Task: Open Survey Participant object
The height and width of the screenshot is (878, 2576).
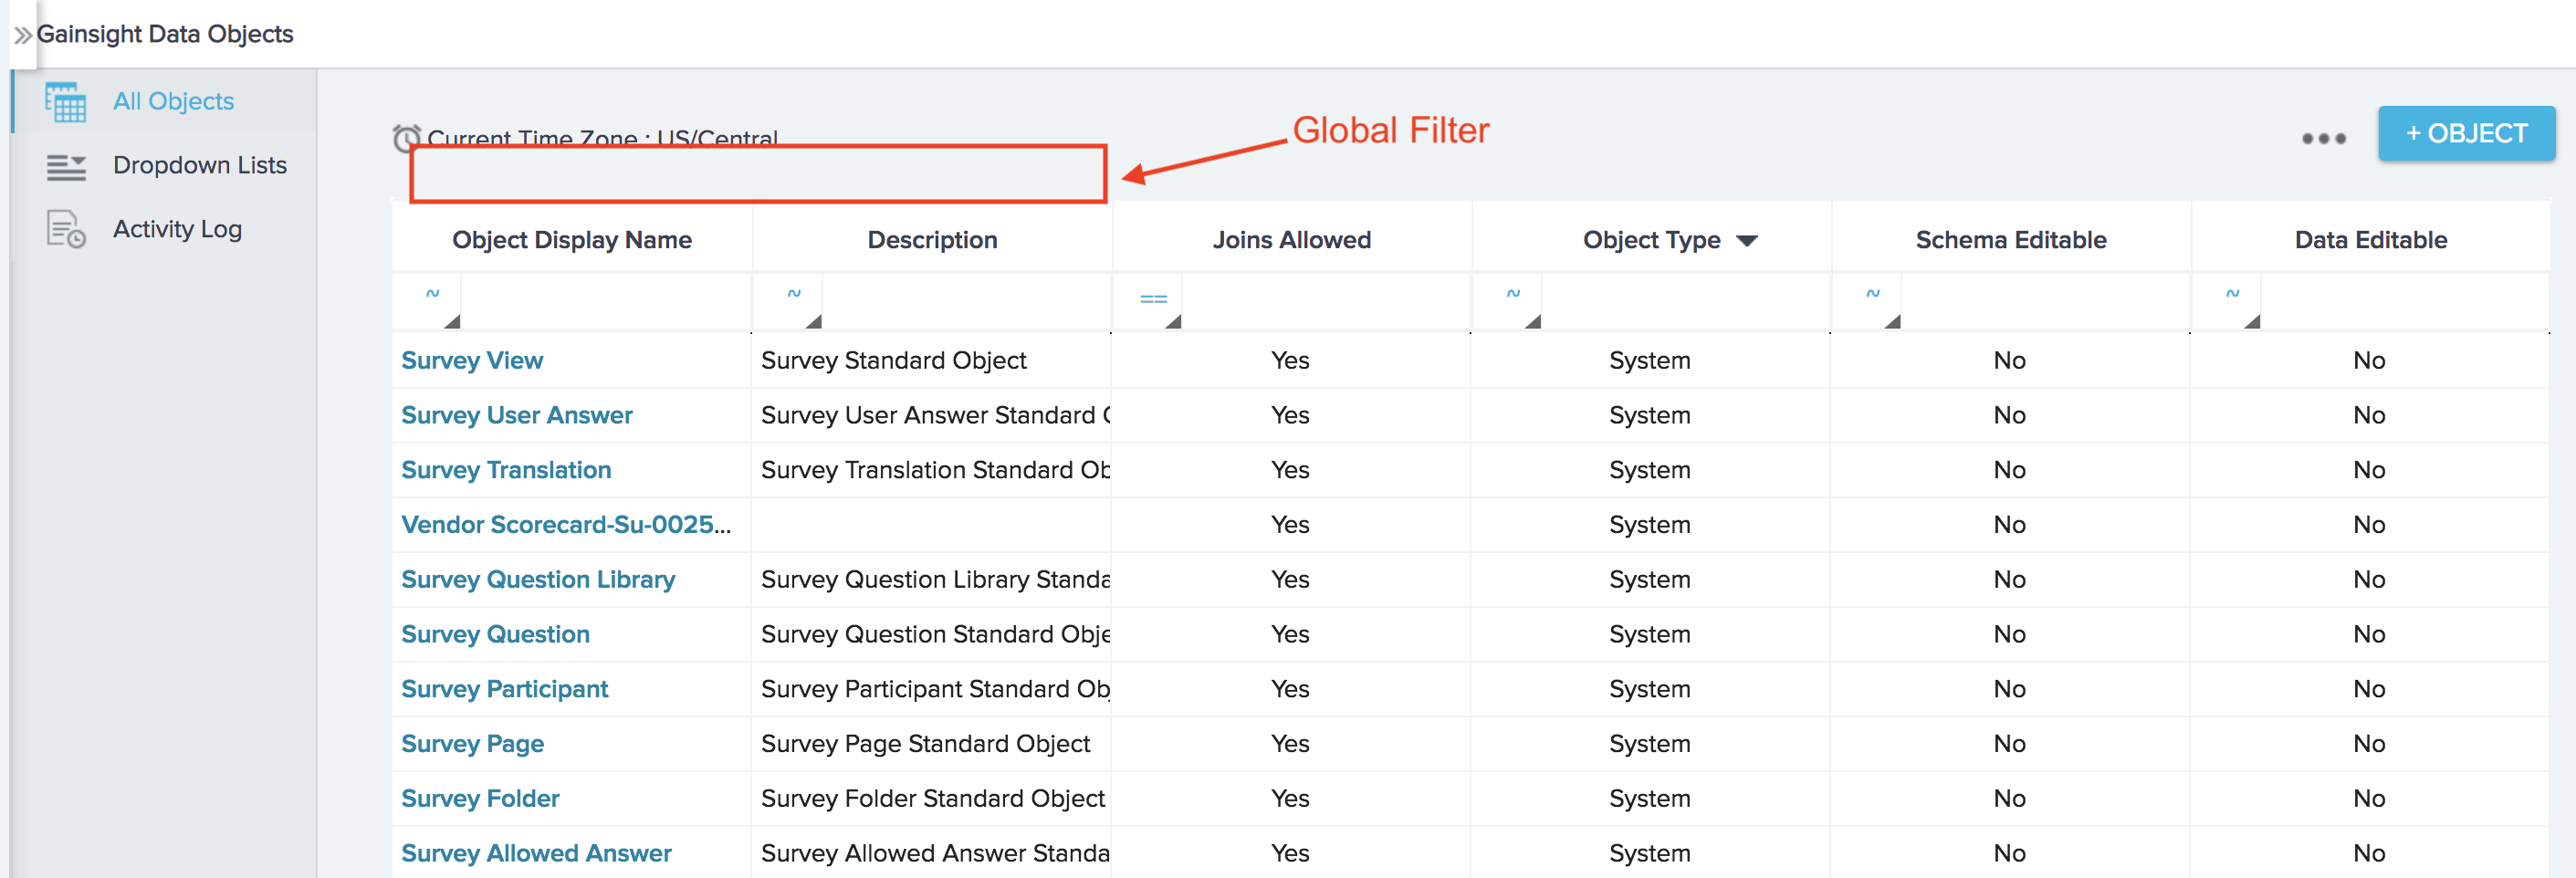Action: 504,690
